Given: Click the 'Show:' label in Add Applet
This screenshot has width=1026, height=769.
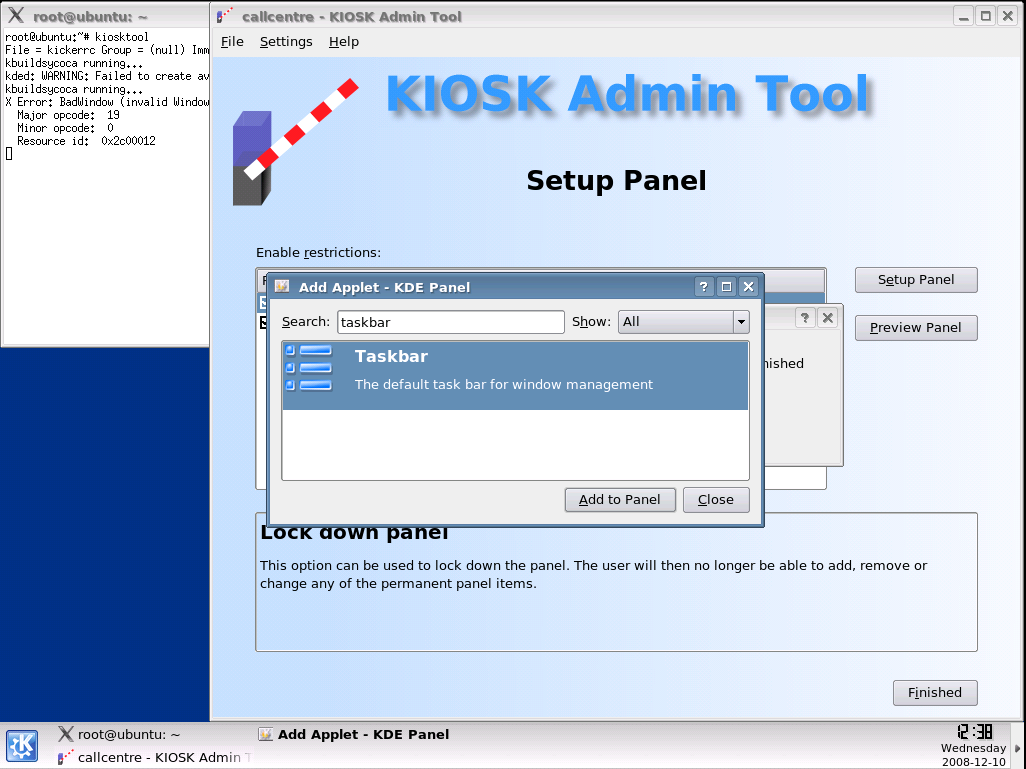Looking at the screenshot, I should [591, 322].
